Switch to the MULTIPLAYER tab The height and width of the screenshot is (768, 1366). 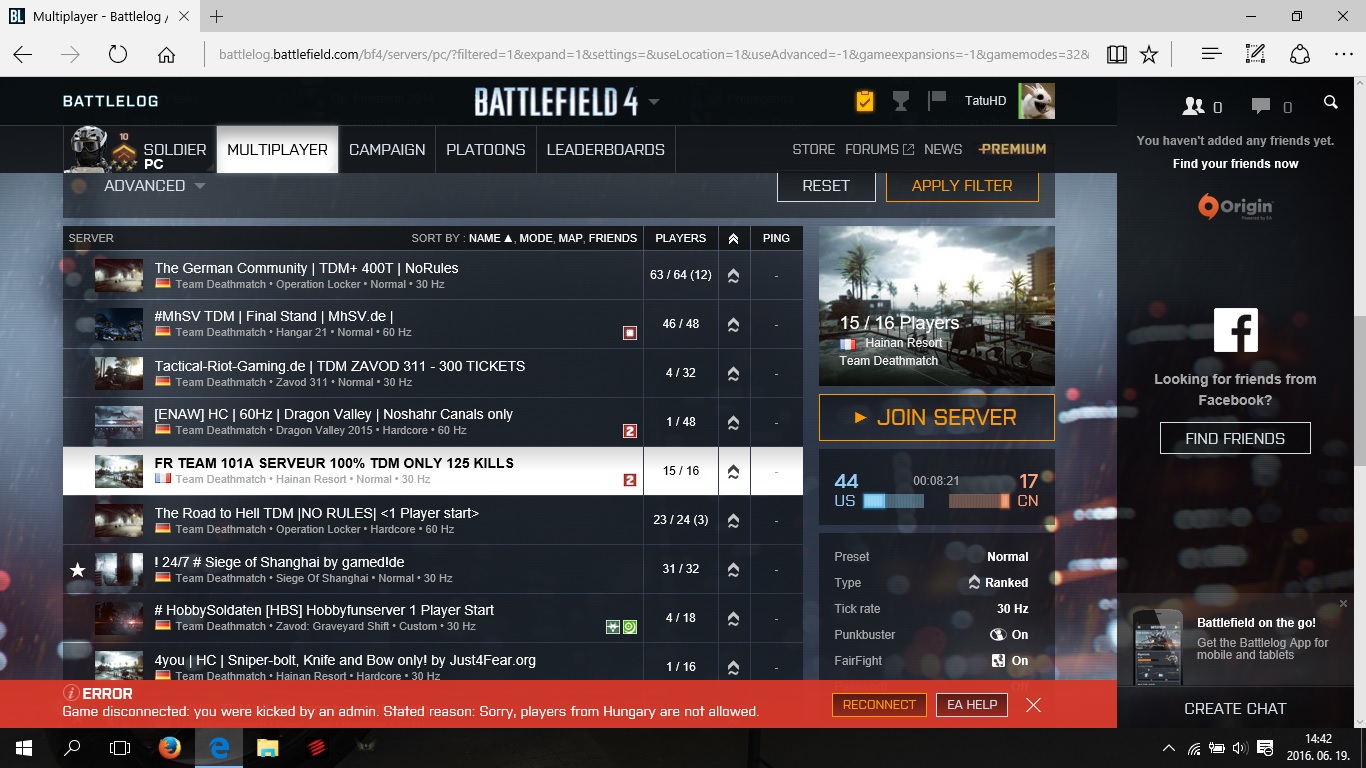(x=277, y=150)
